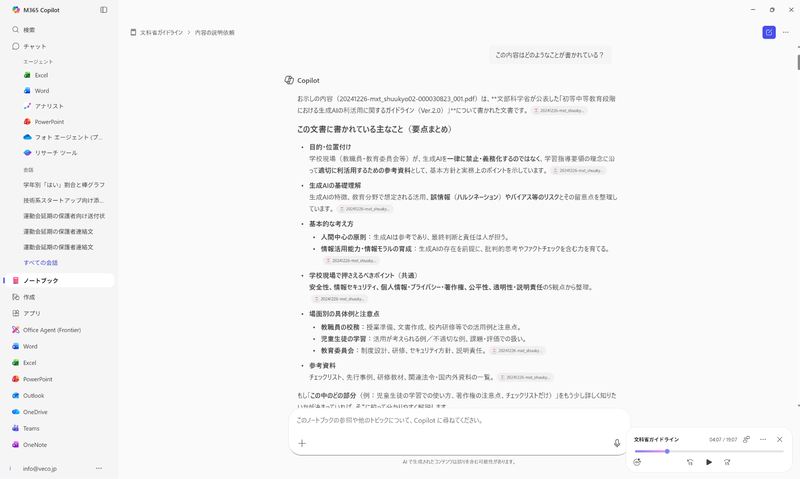Screen dimensions: 800x479
Task: Open the top-right more options menu
Action: click(x=786, y=32)
